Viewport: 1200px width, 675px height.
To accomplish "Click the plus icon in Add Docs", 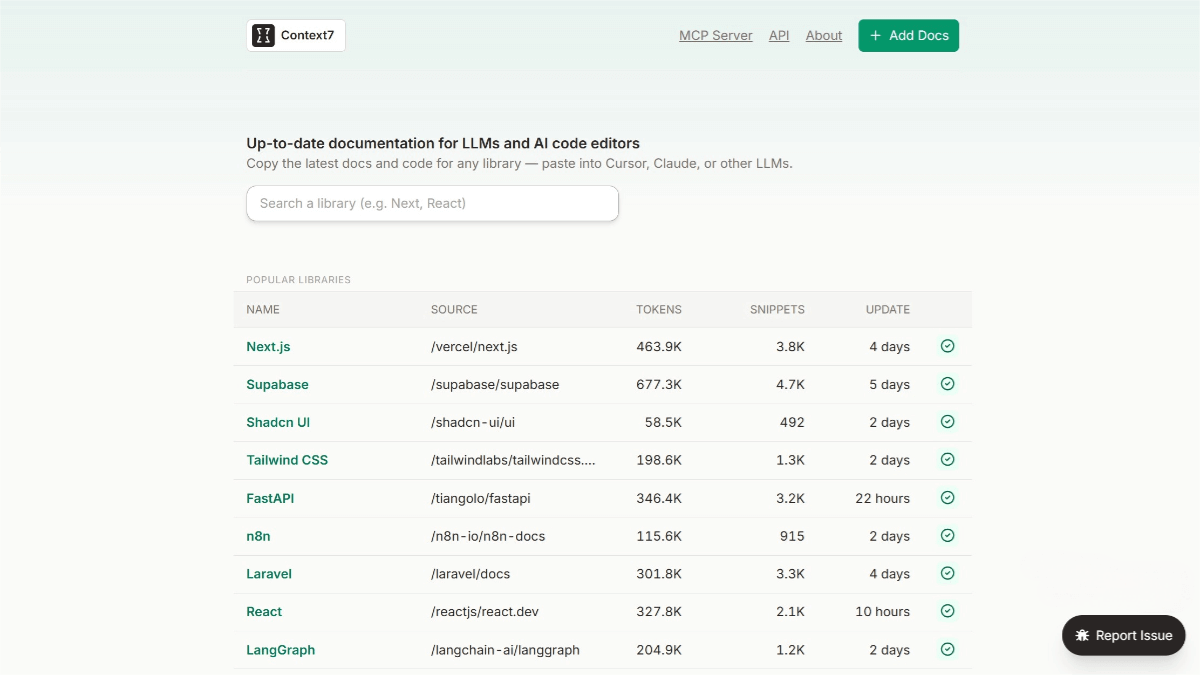I will (875, 36).
